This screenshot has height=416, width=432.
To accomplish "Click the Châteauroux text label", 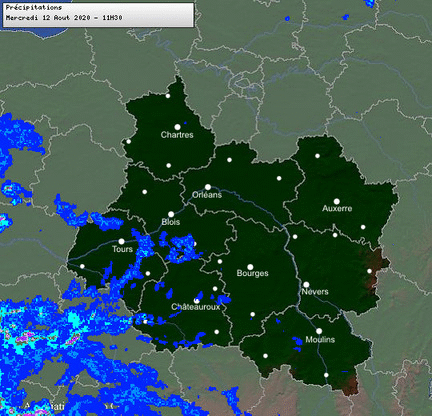I will click(x=196, y=307).
